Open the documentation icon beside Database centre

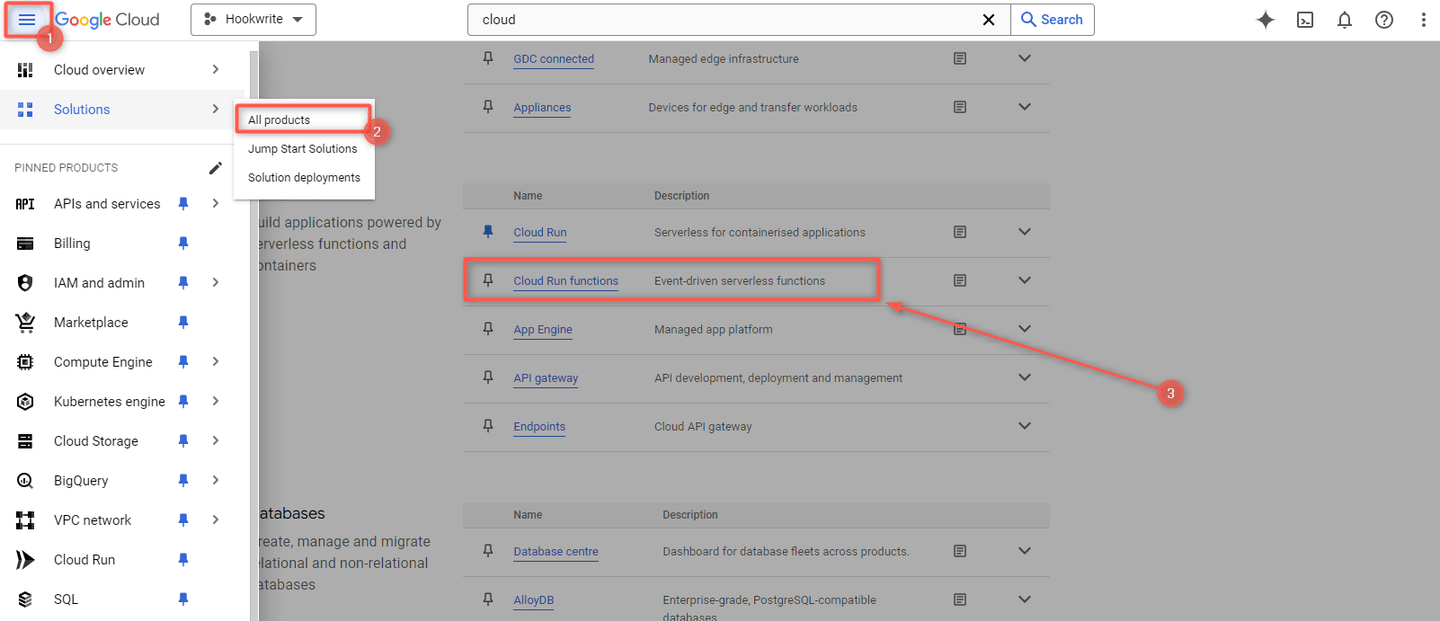[x=960, y=550]
